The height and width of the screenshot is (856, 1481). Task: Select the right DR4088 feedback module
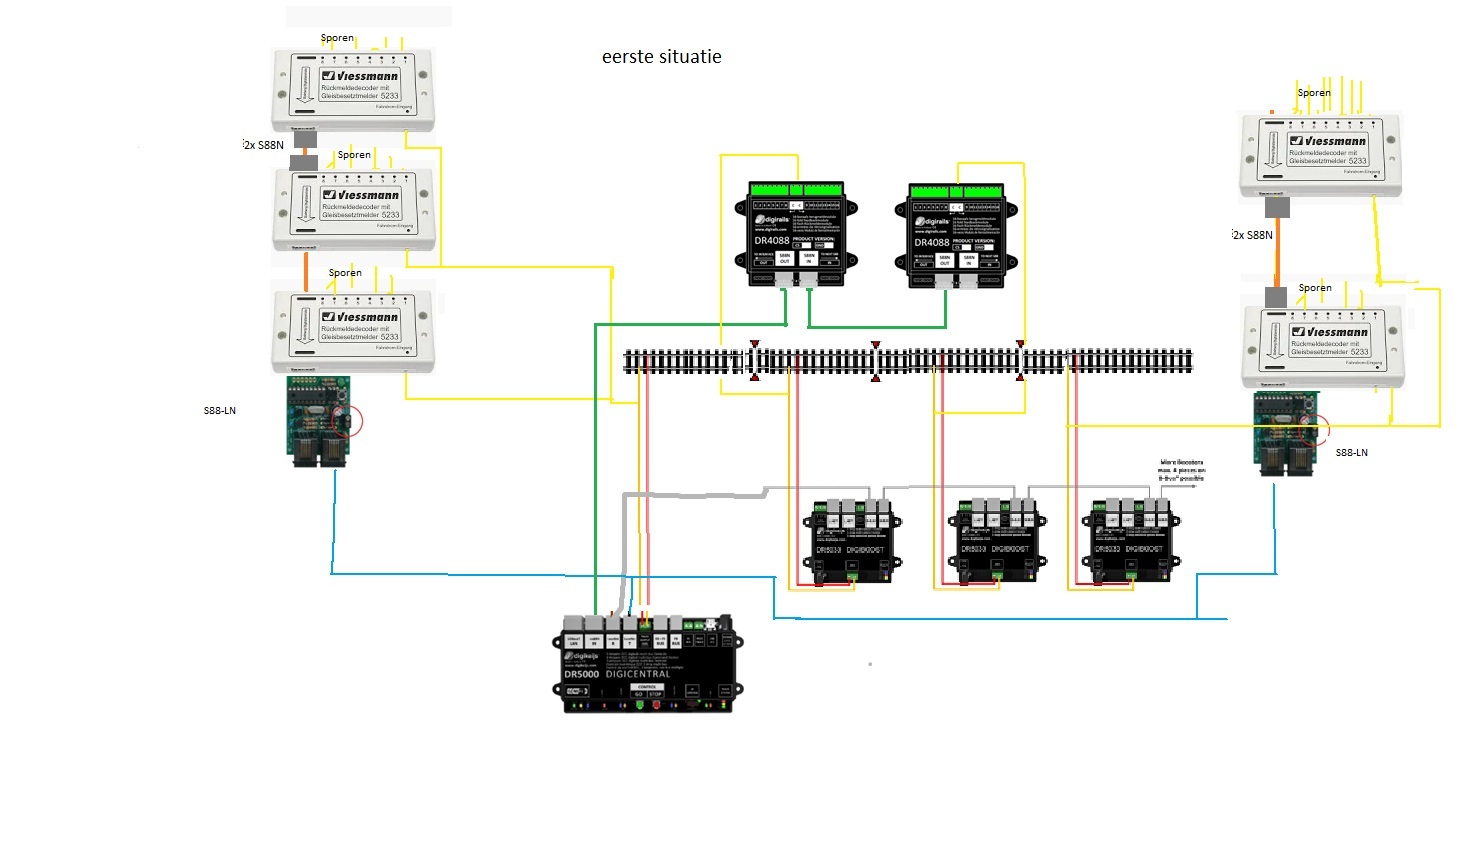[956, 236]
